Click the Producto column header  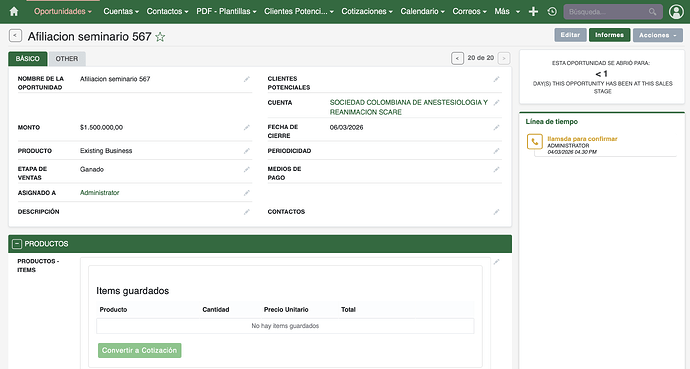(113, 310)
